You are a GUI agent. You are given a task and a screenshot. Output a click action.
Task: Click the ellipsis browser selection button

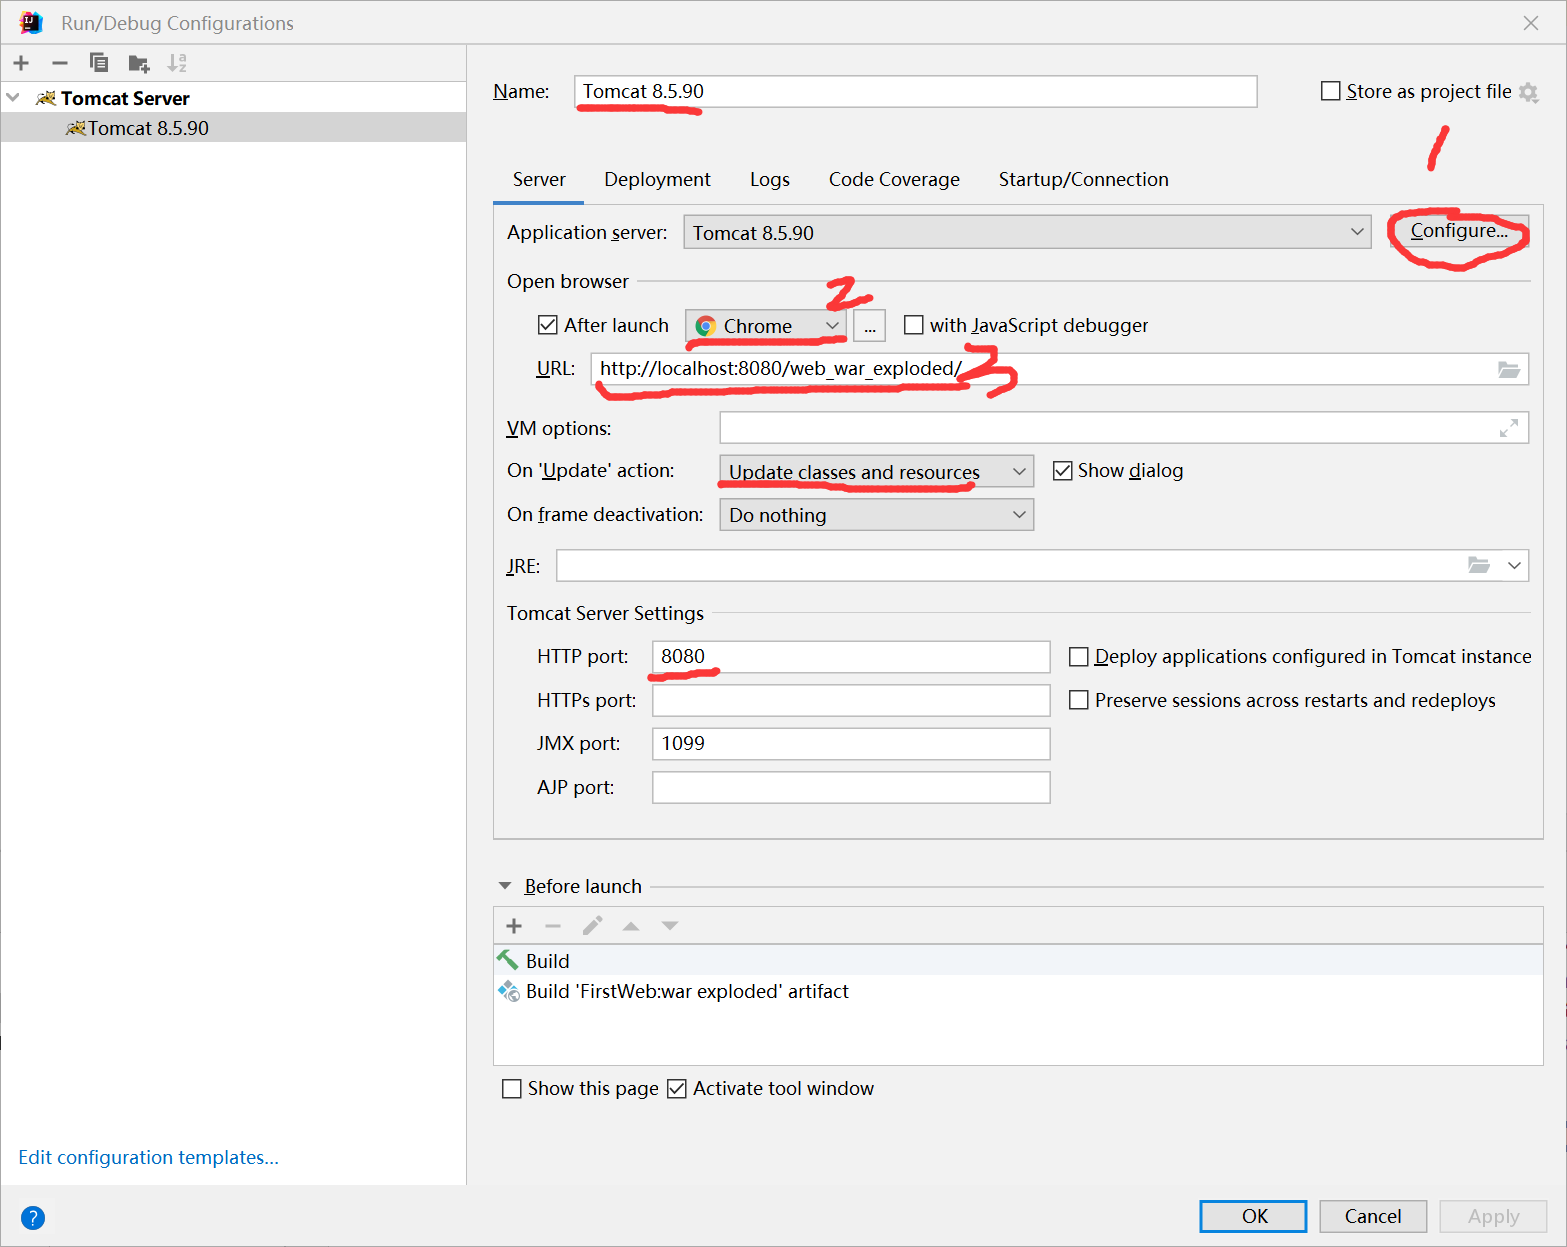[x=870, y=326]
